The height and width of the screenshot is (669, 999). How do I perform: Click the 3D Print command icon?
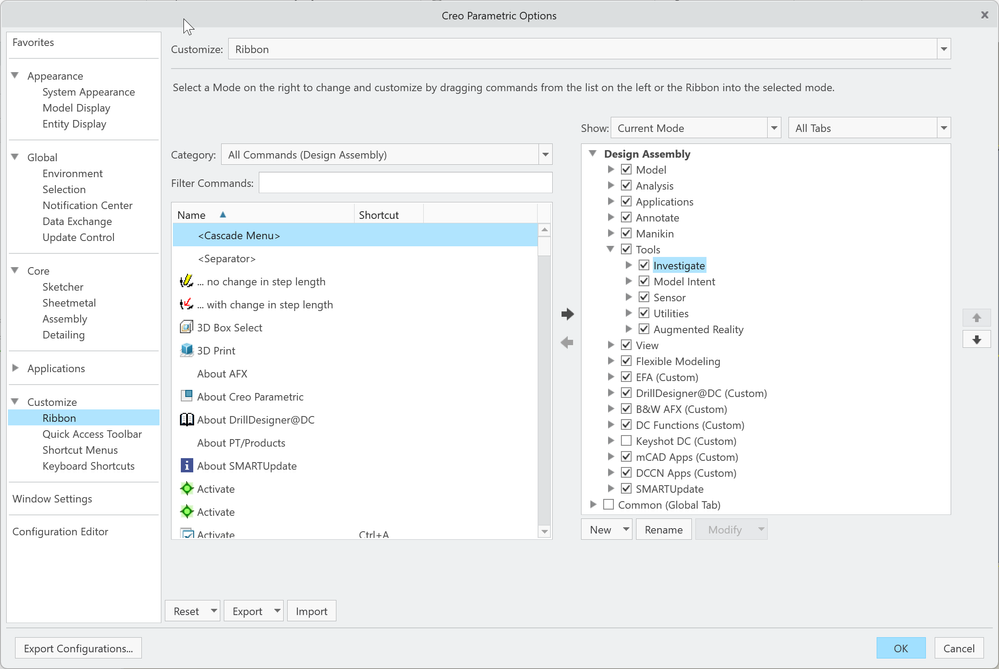[x=186, y=351]
